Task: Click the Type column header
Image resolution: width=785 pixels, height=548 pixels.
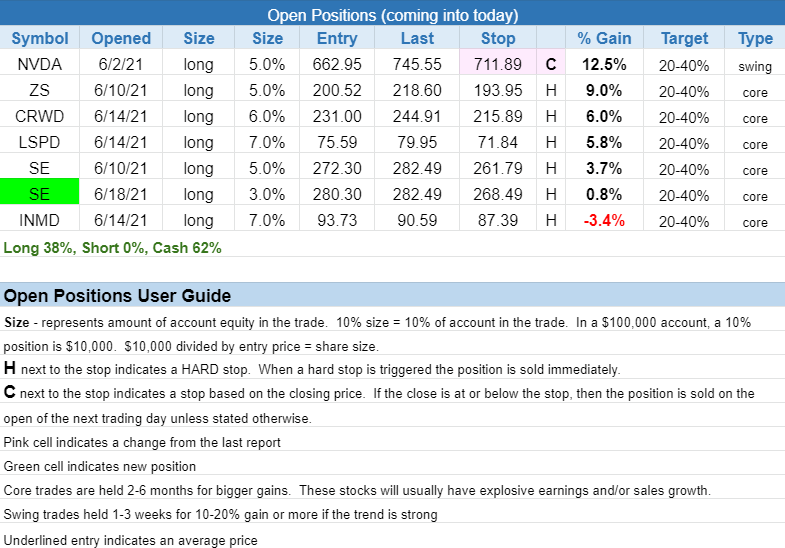Action: tap(755, 38)
